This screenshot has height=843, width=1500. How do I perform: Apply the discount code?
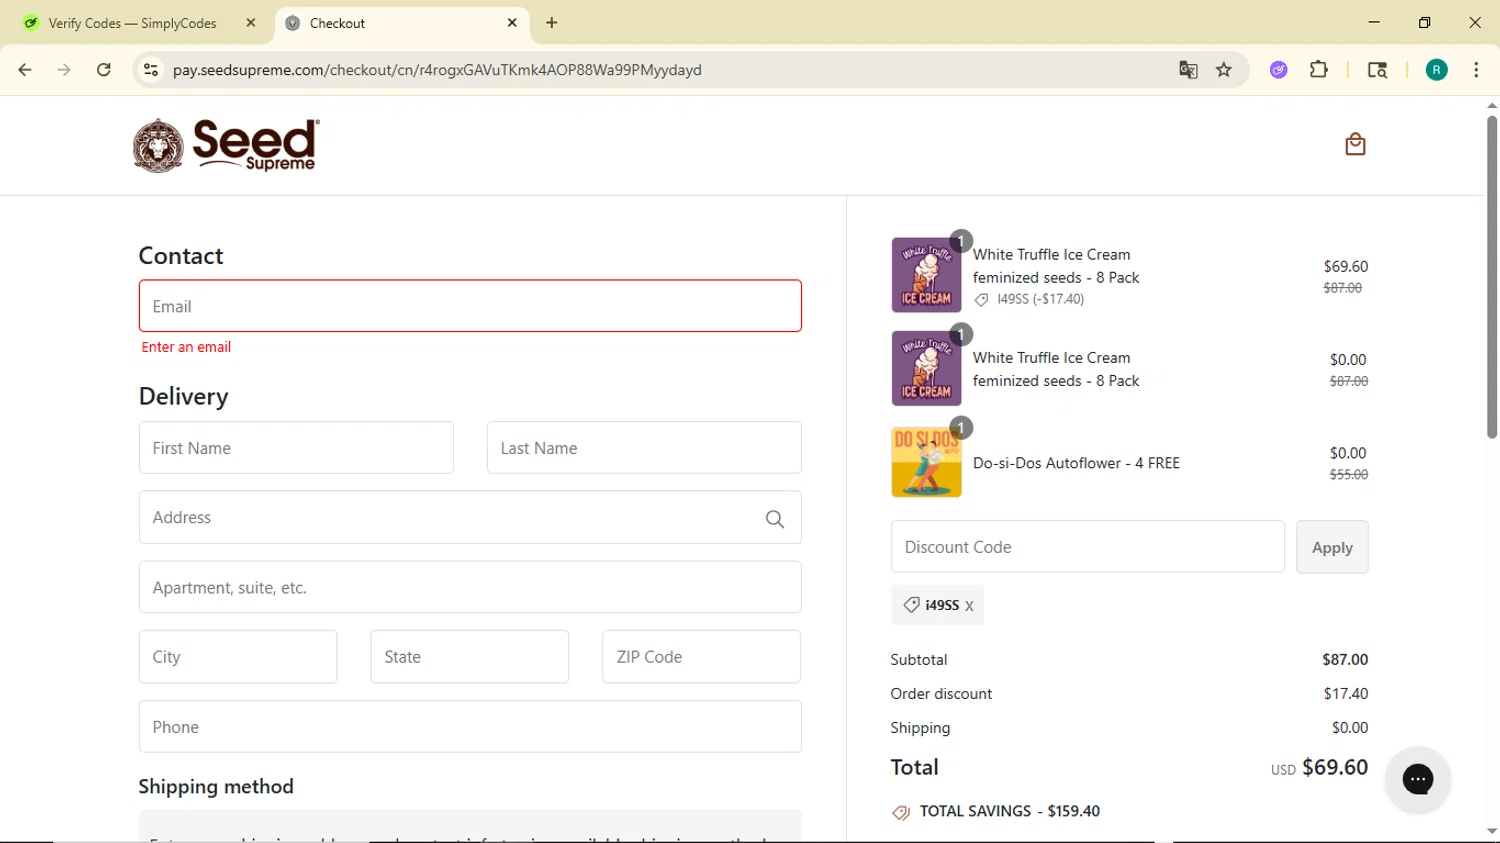pyautogui.click(x=1332, y=547)
